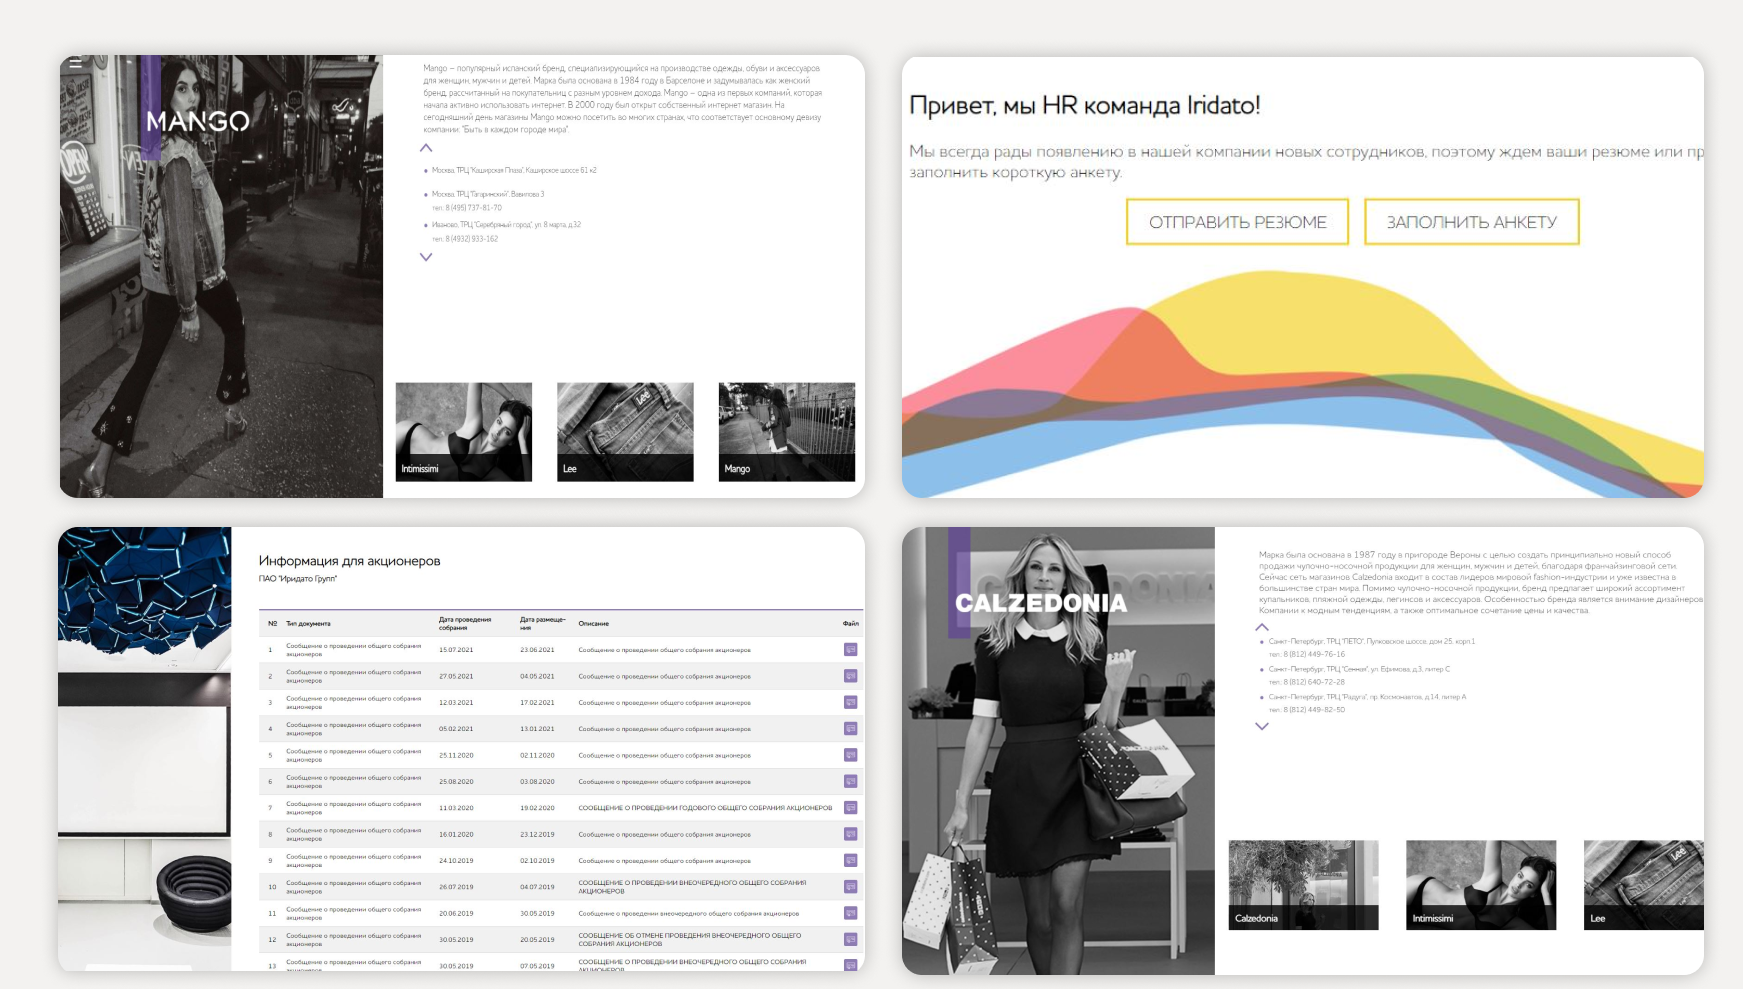1743x989 pixels.
Task: Click the 'Дата проведения собрания' column header
Action: pyautogui.click(x=465, y=624)
